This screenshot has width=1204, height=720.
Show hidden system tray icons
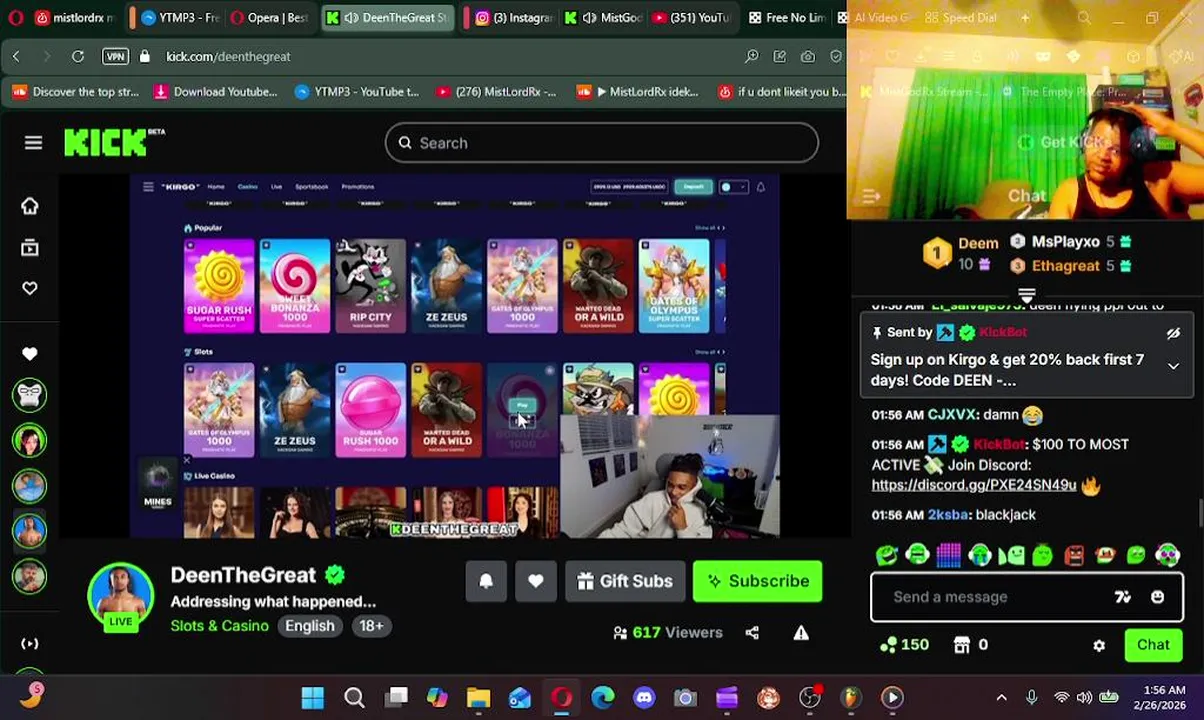click(1001, 697)
